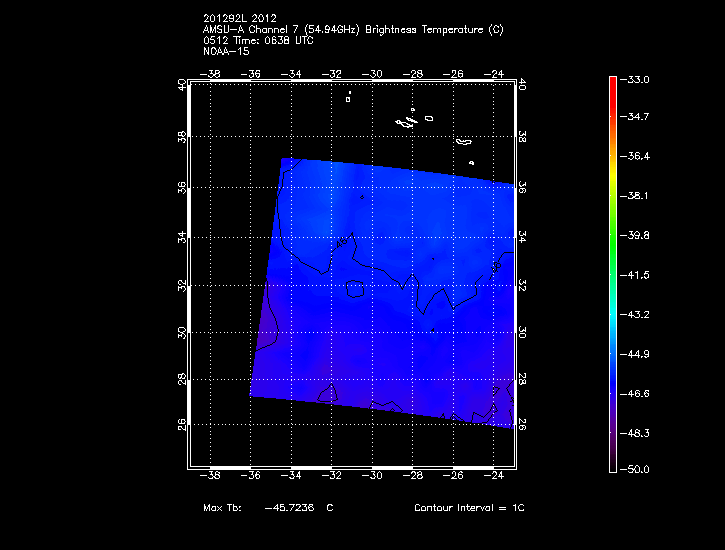Viewport: 725px width, 550px height.
Task: Click the vertical temperature color bar
Action: [613, 273]
